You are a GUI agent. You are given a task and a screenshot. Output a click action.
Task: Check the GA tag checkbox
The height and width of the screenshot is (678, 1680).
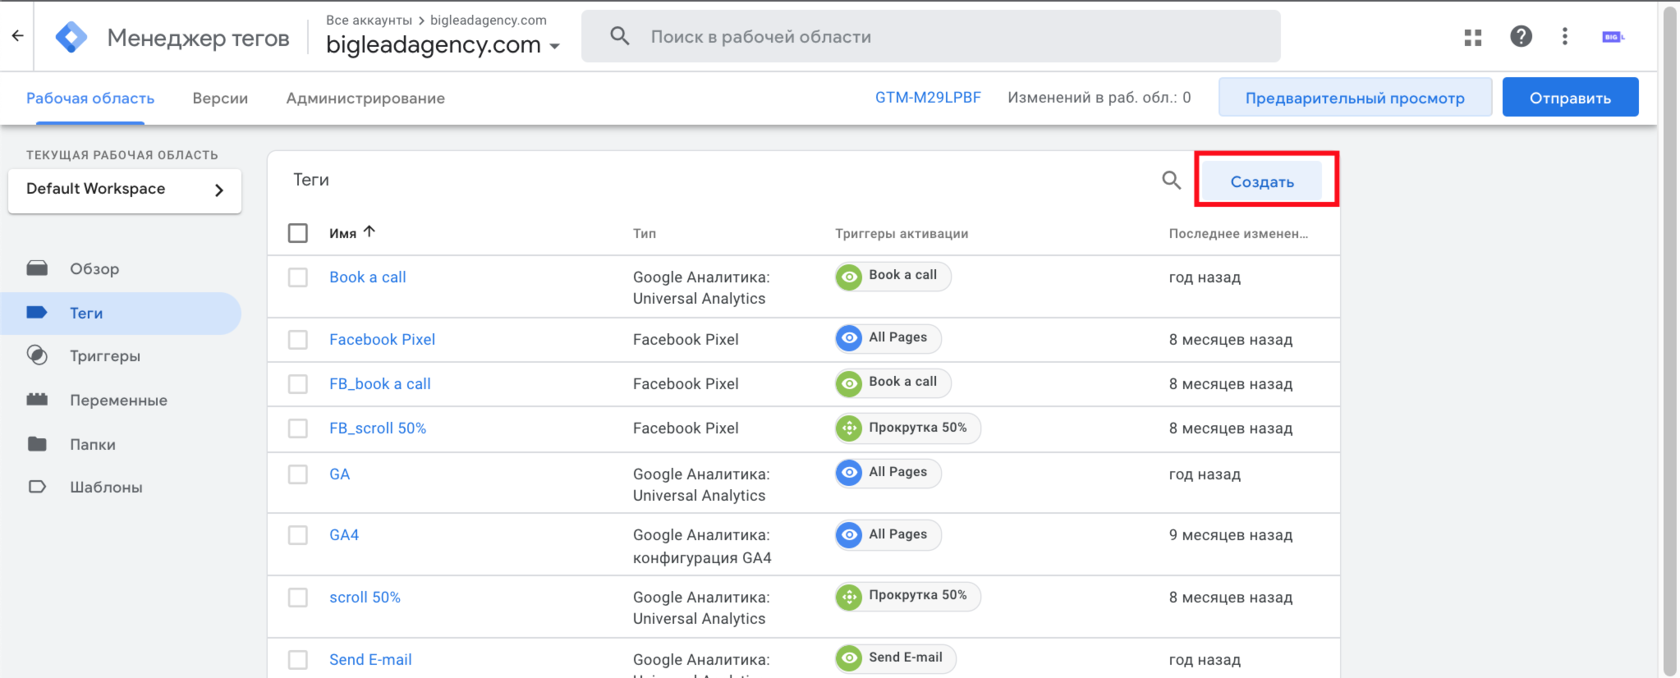298,474
